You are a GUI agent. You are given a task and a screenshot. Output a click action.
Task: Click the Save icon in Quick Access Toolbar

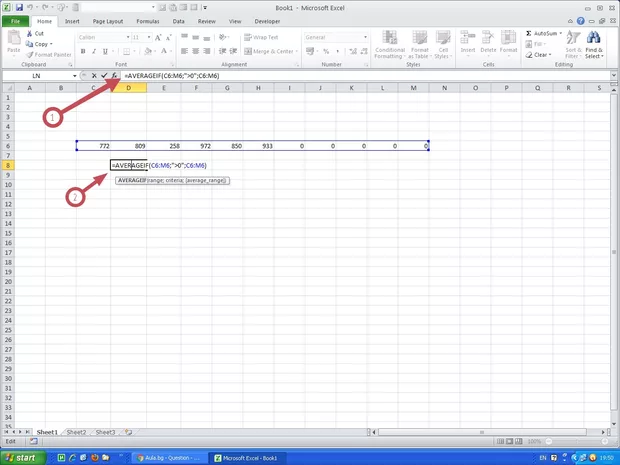pos(19,8)
